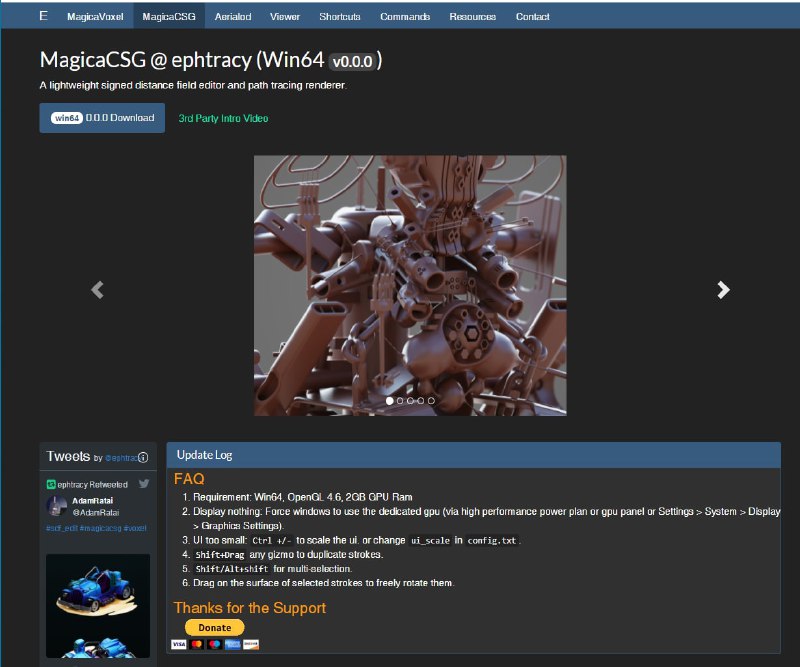Open the Shortcuts page
Screen dimensions: 800x667
340,16
